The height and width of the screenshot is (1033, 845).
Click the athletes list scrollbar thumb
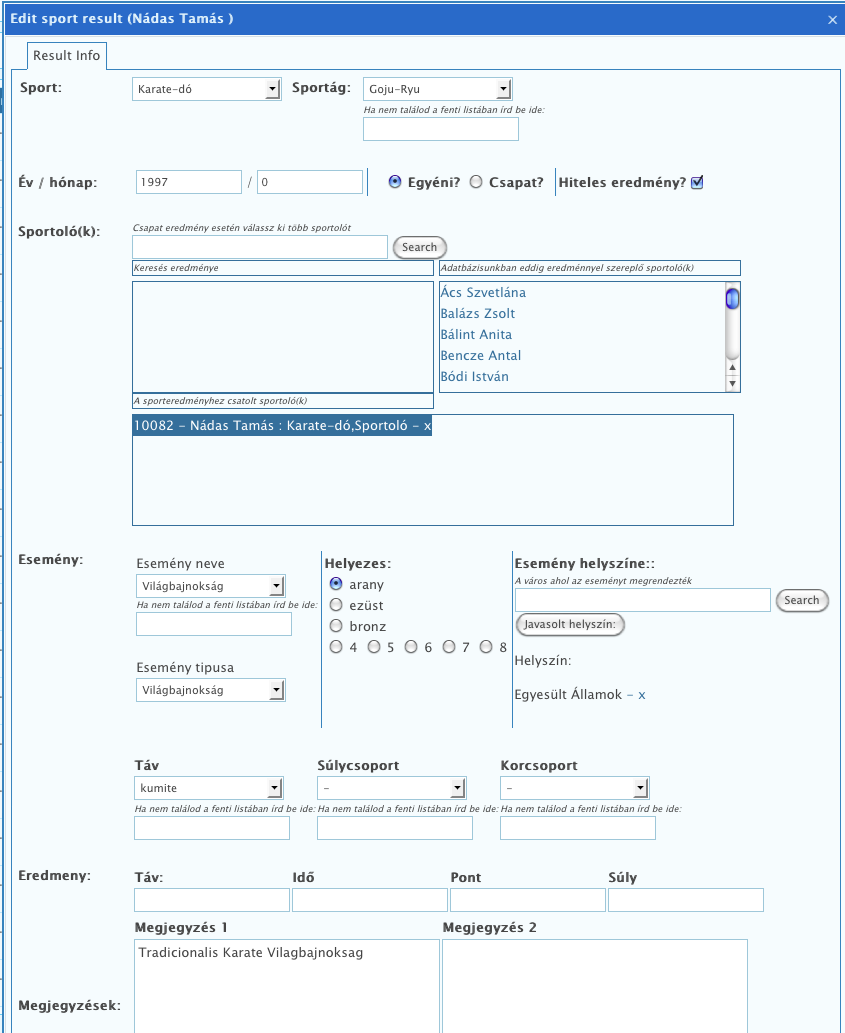click(732, 299)
